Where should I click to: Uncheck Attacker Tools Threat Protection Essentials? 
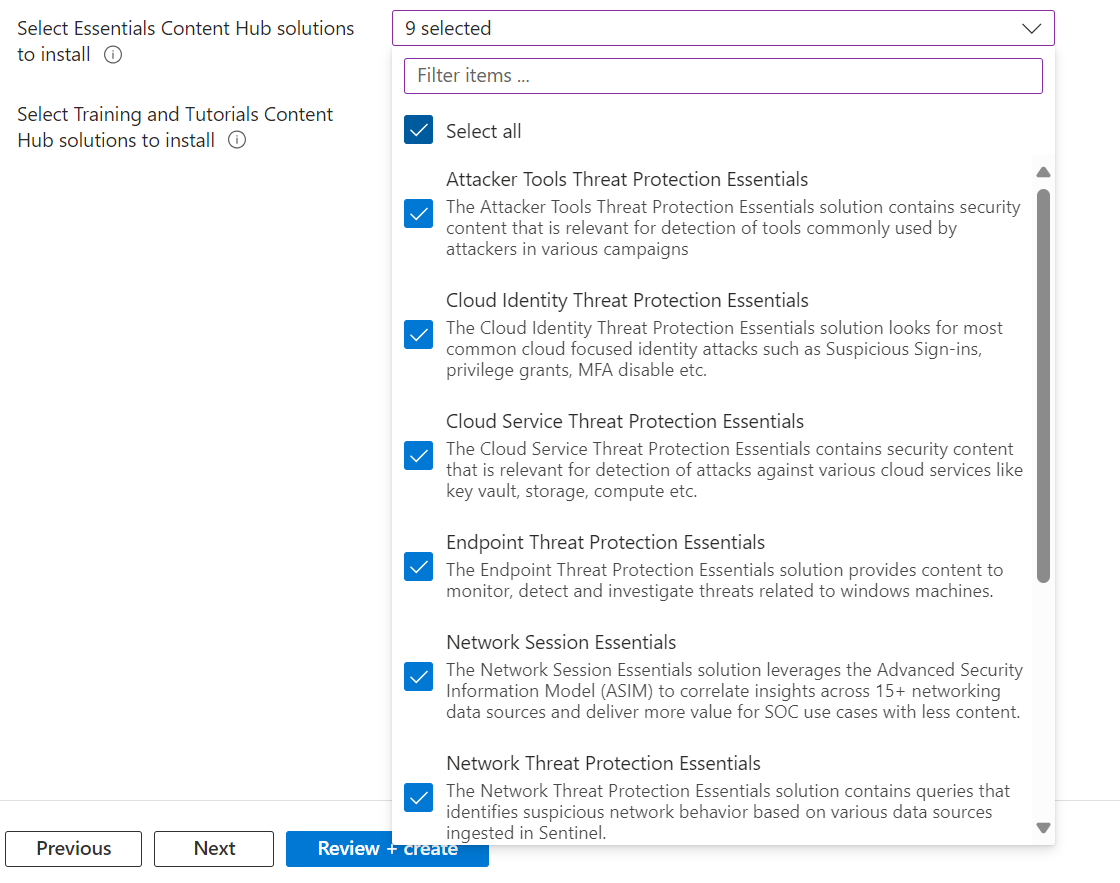pos(419,214)
